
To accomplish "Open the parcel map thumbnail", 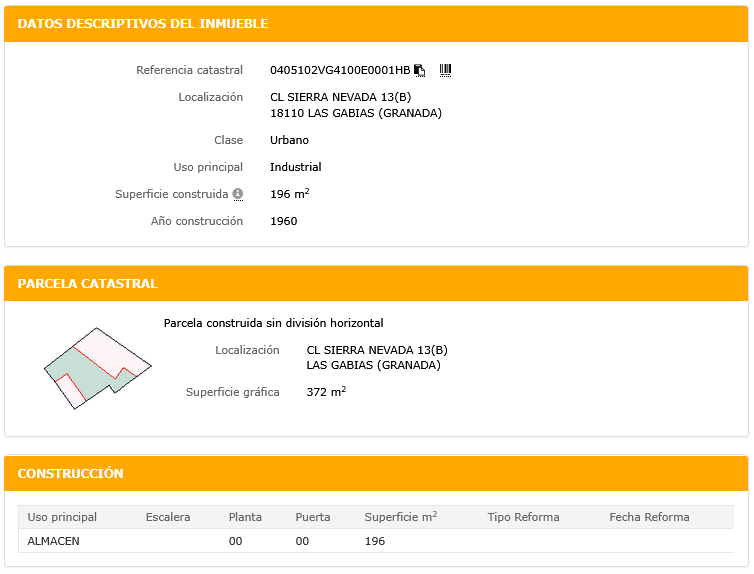I will [97, 367].
